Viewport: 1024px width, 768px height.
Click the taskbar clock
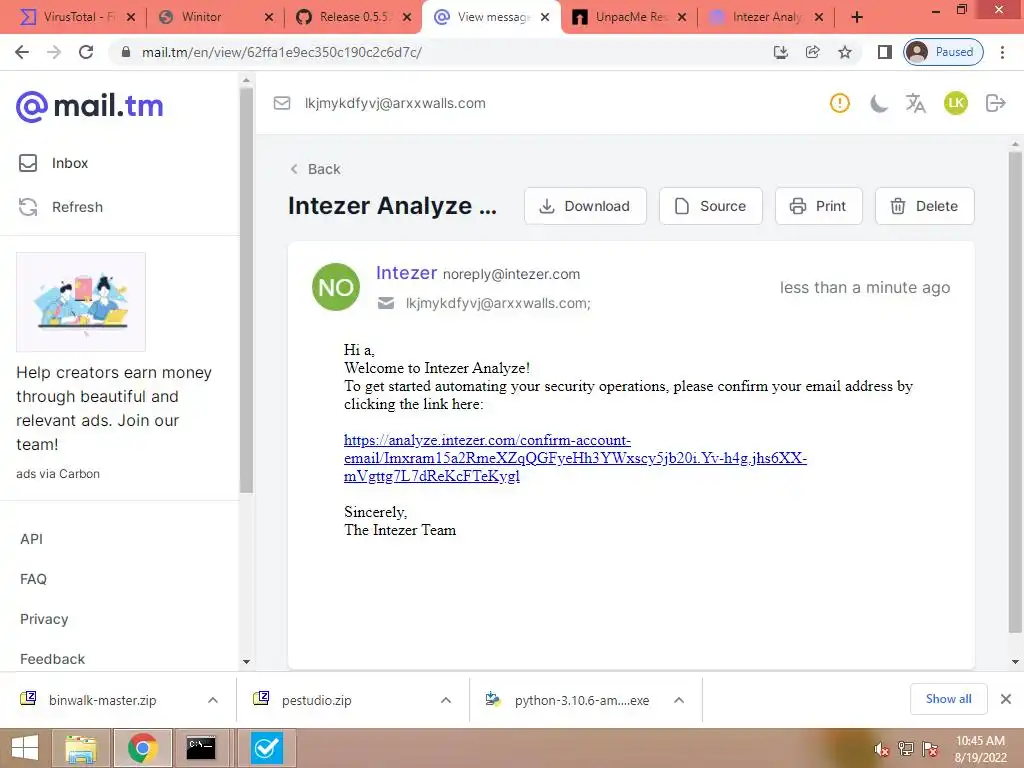click(980, 749)
